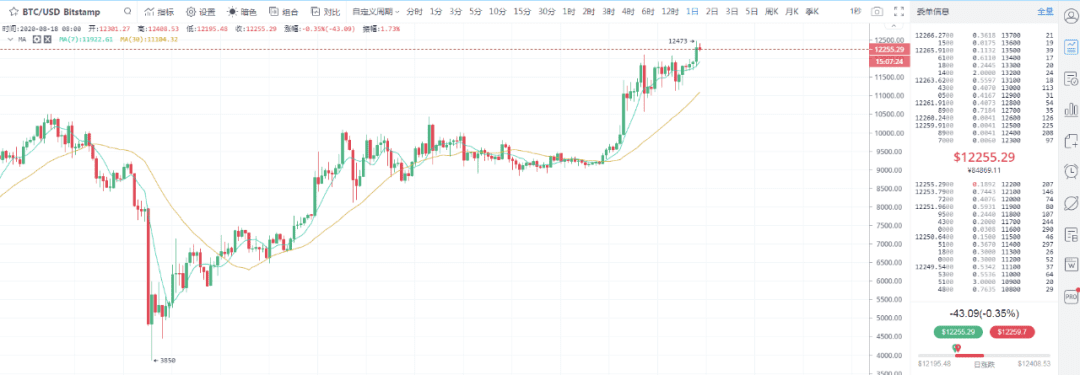Click the 12473 high marker on chart
The image size is (1080, 375).
(681, 42)
